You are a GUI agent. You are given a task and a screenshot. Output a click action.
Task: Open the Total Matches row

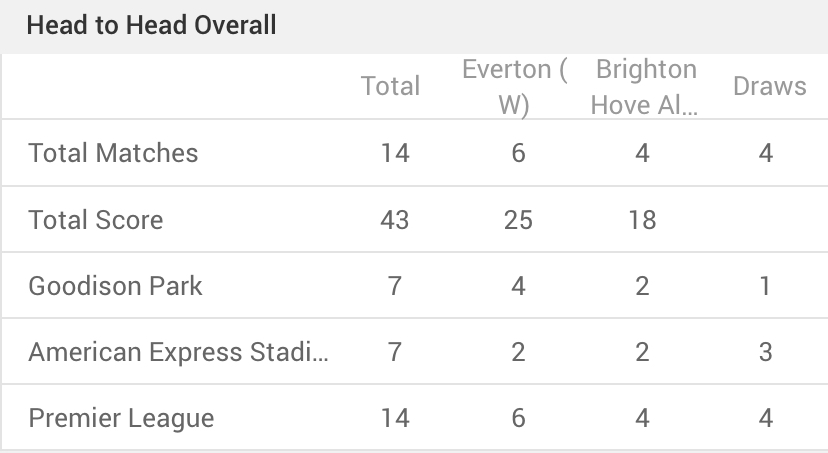coord(415,153)
